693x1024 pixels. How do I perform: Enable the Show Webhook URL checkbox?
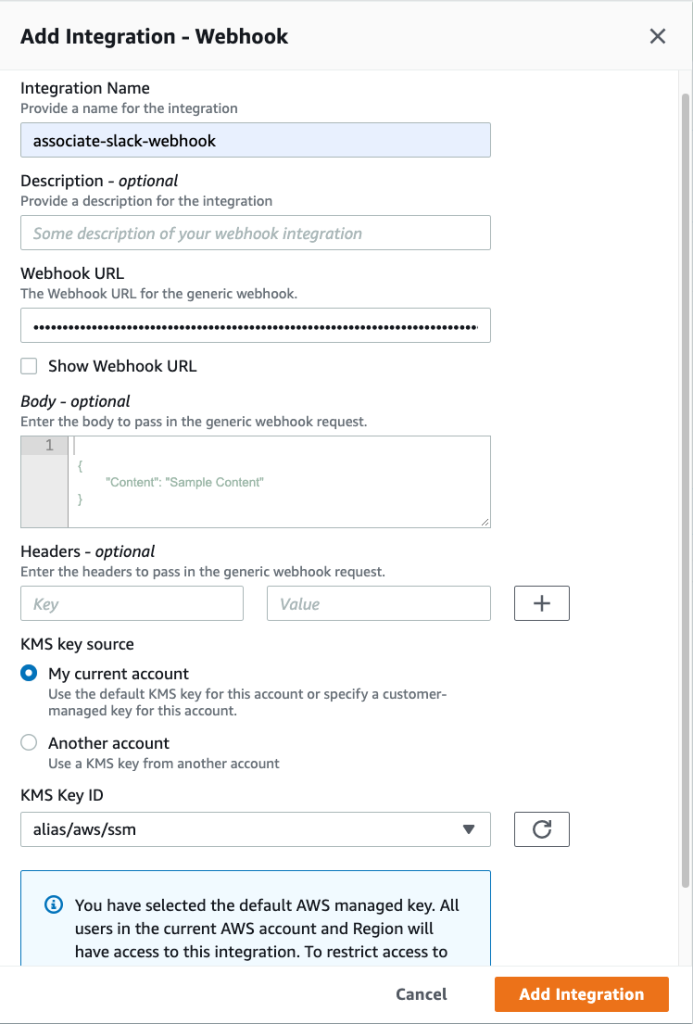coord(28,366)
